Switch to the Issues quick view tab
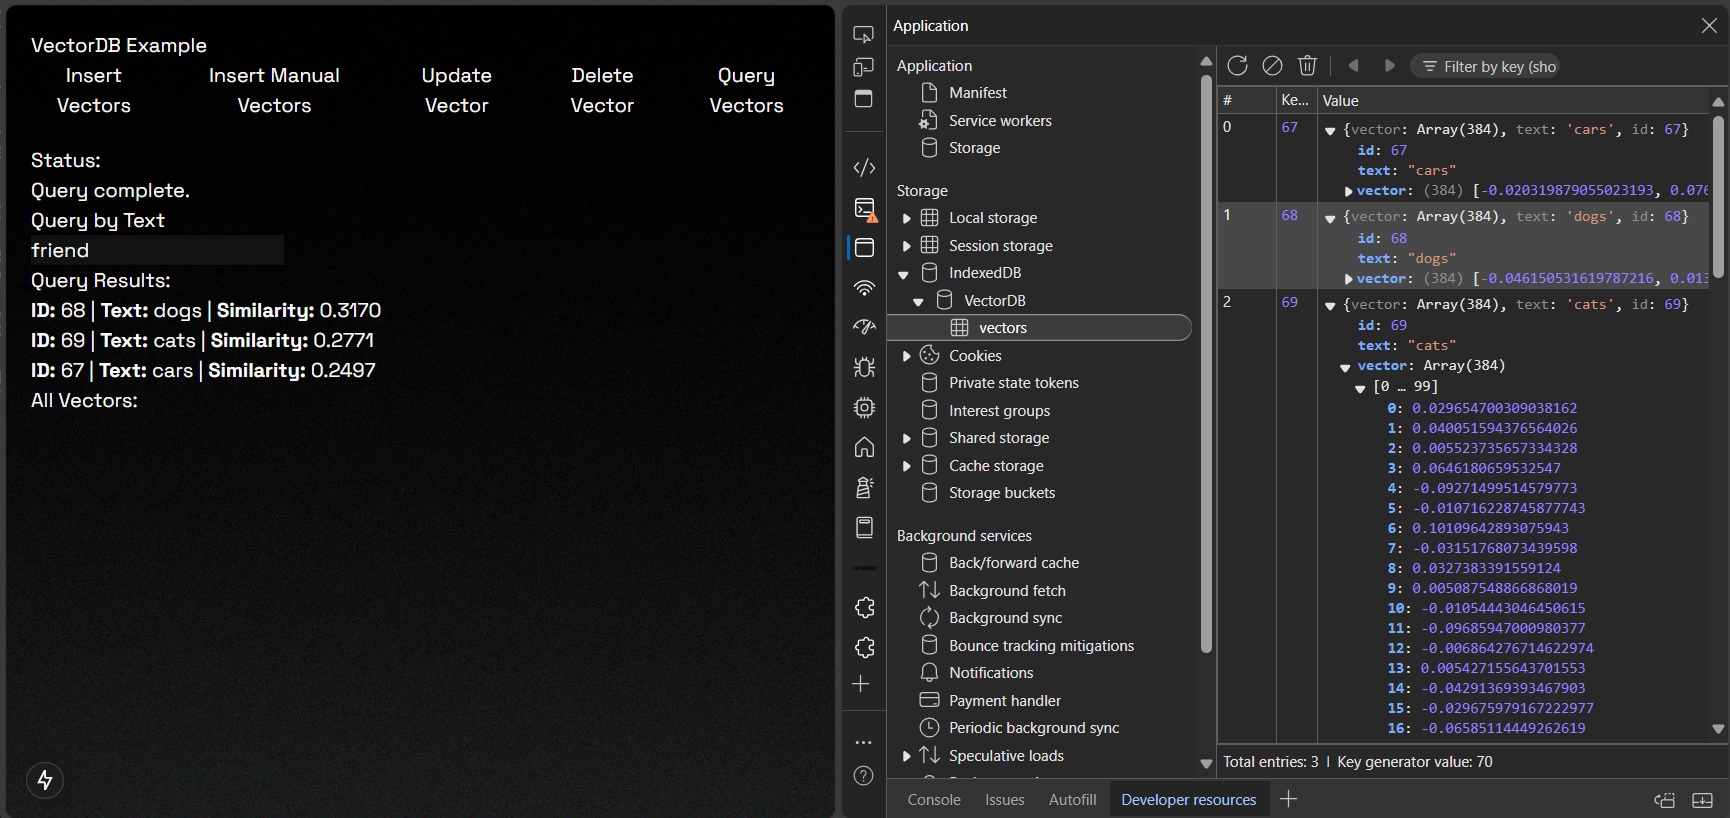Image resolution: width=1730 pixels, height=818 pixels. (x=1005, y=800)
